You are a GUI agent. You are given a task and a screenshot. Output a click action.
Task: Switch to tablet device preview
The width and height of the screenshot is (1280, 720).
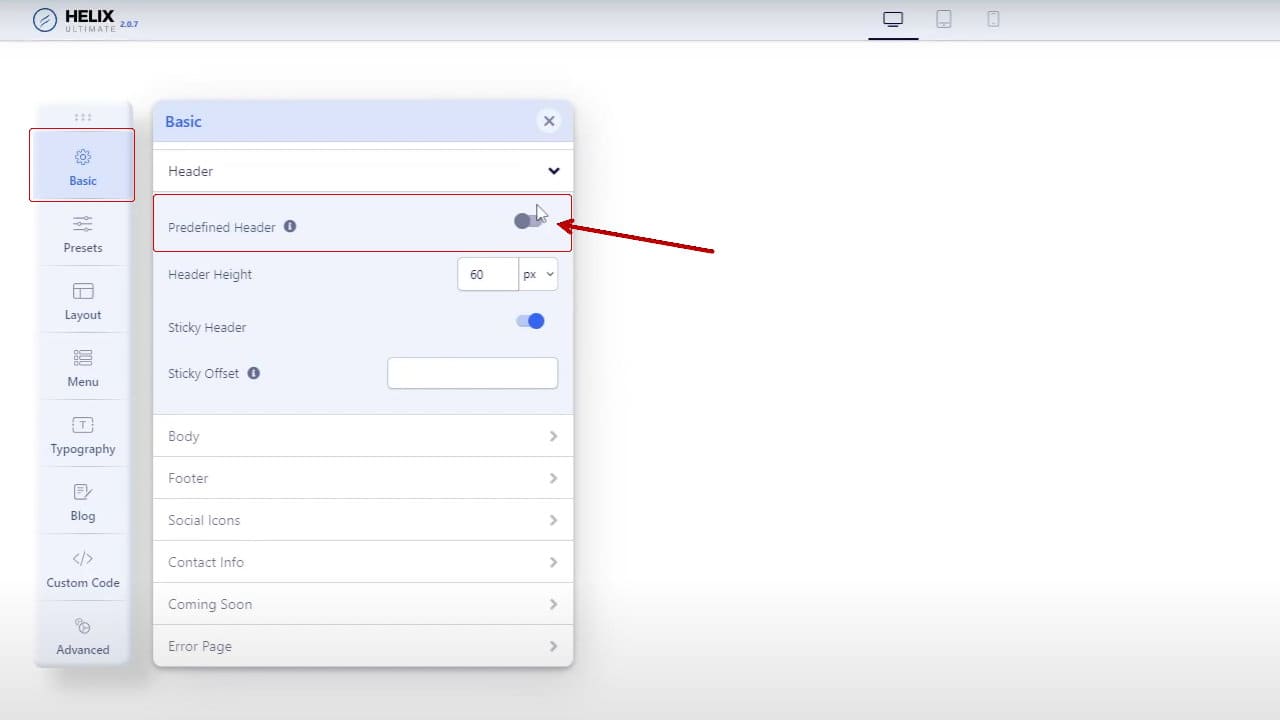(943, 19)
